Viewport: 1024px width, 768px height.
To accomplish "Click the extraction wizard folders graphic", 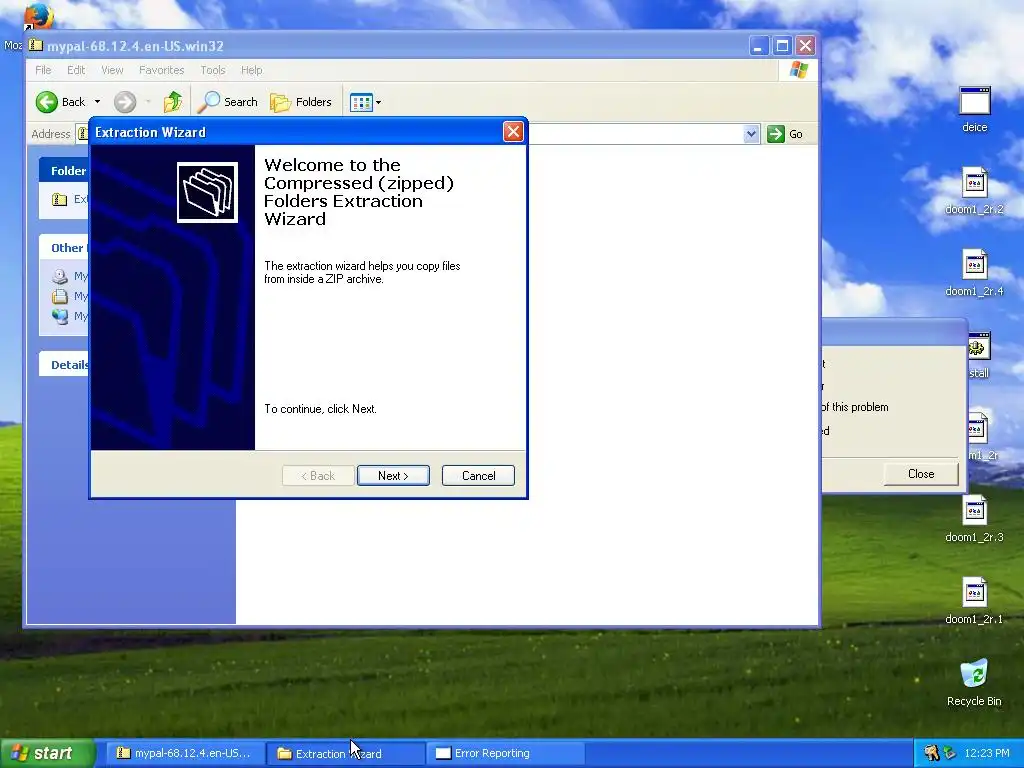I will 207,193.
